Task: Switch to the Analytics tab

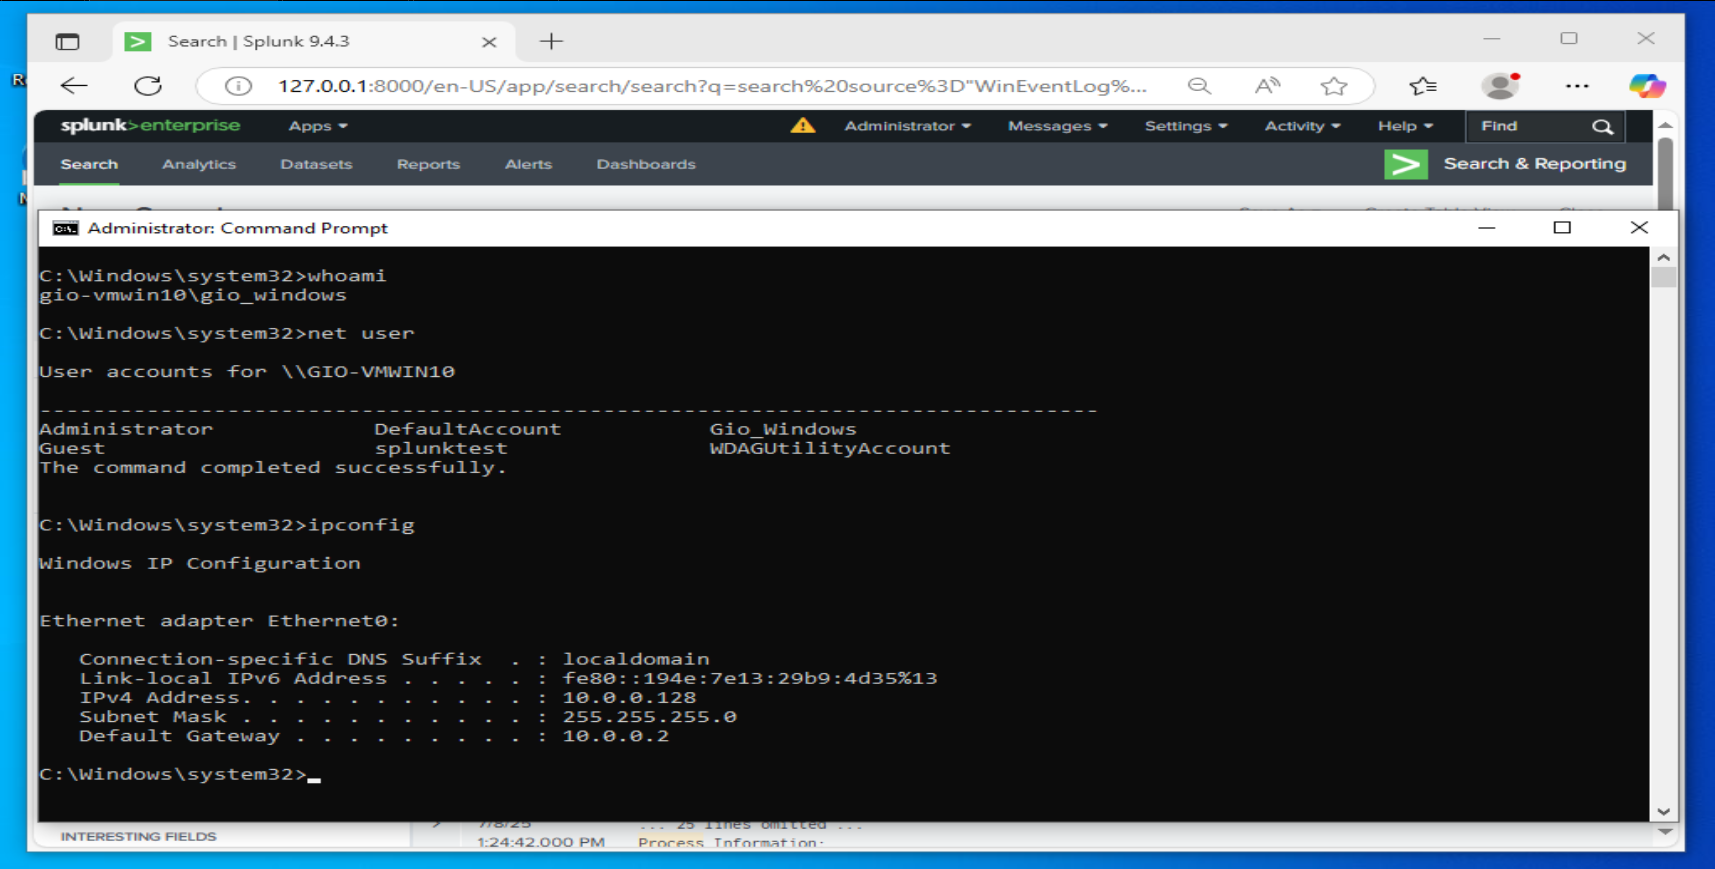Action: 199,164
